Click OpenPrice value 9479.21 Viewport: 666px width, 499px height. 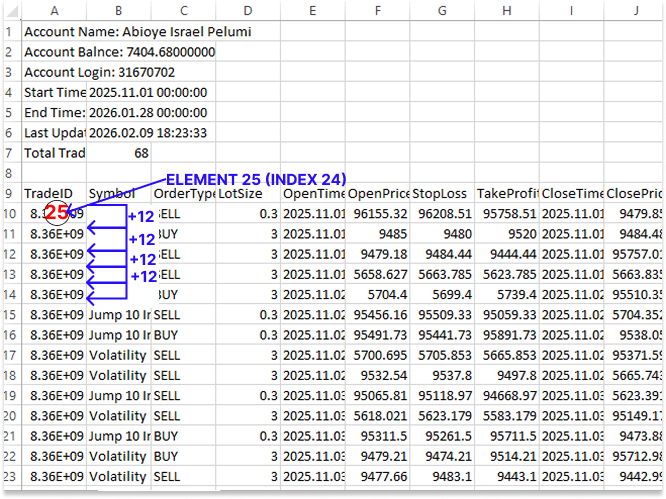coord(378,456)
